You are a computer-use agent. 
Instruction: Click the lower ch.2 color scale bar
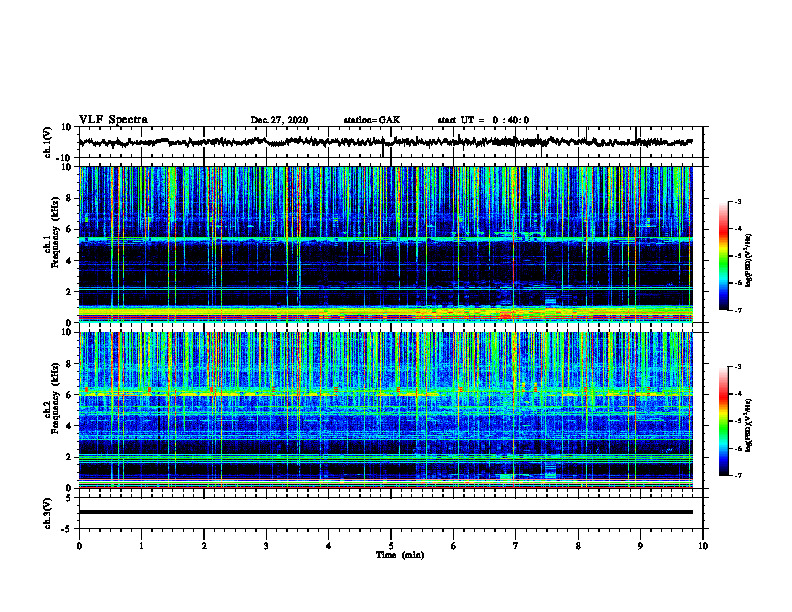pos(723,421)
